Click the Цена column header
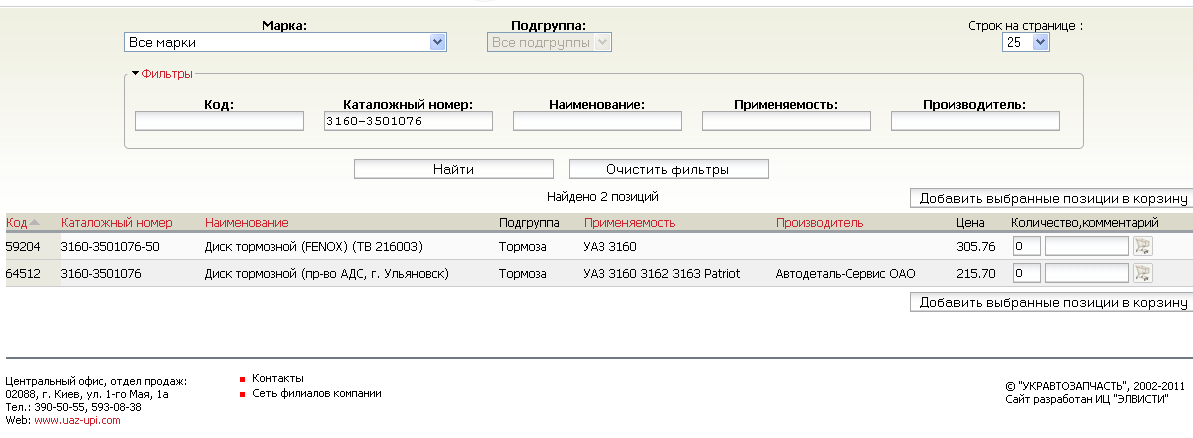This screenshot has width=1193, height=438. (x=970, y=223)
